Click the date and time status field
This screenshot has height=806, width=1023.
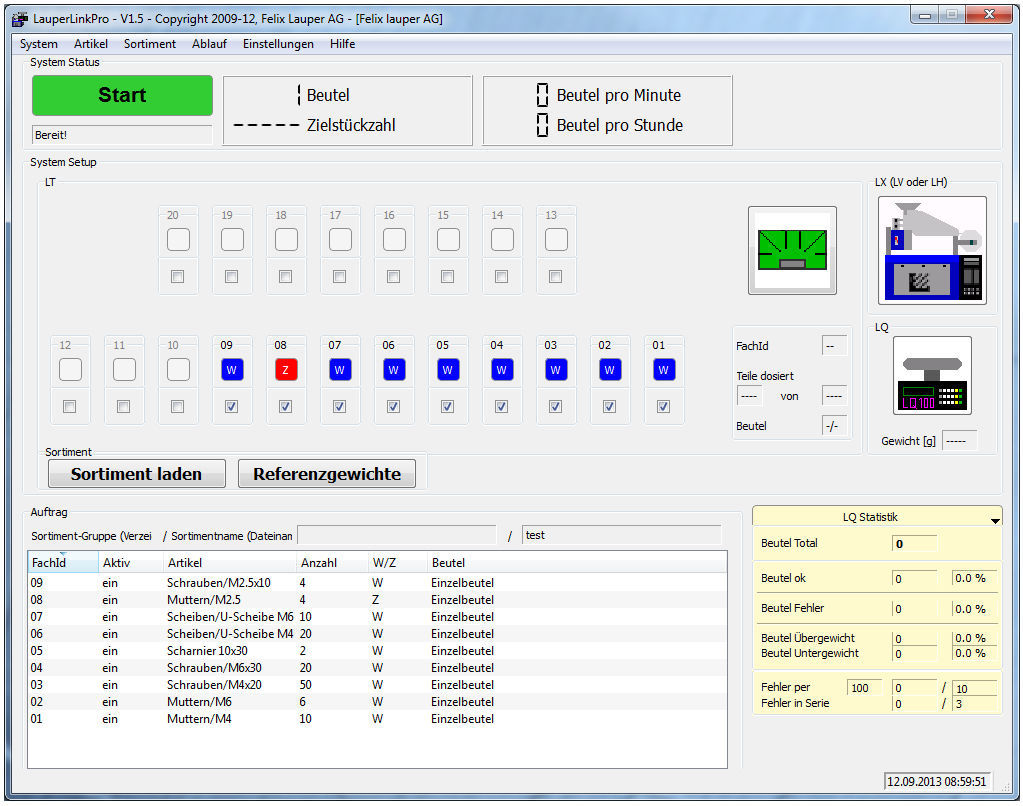pos(937,781)
